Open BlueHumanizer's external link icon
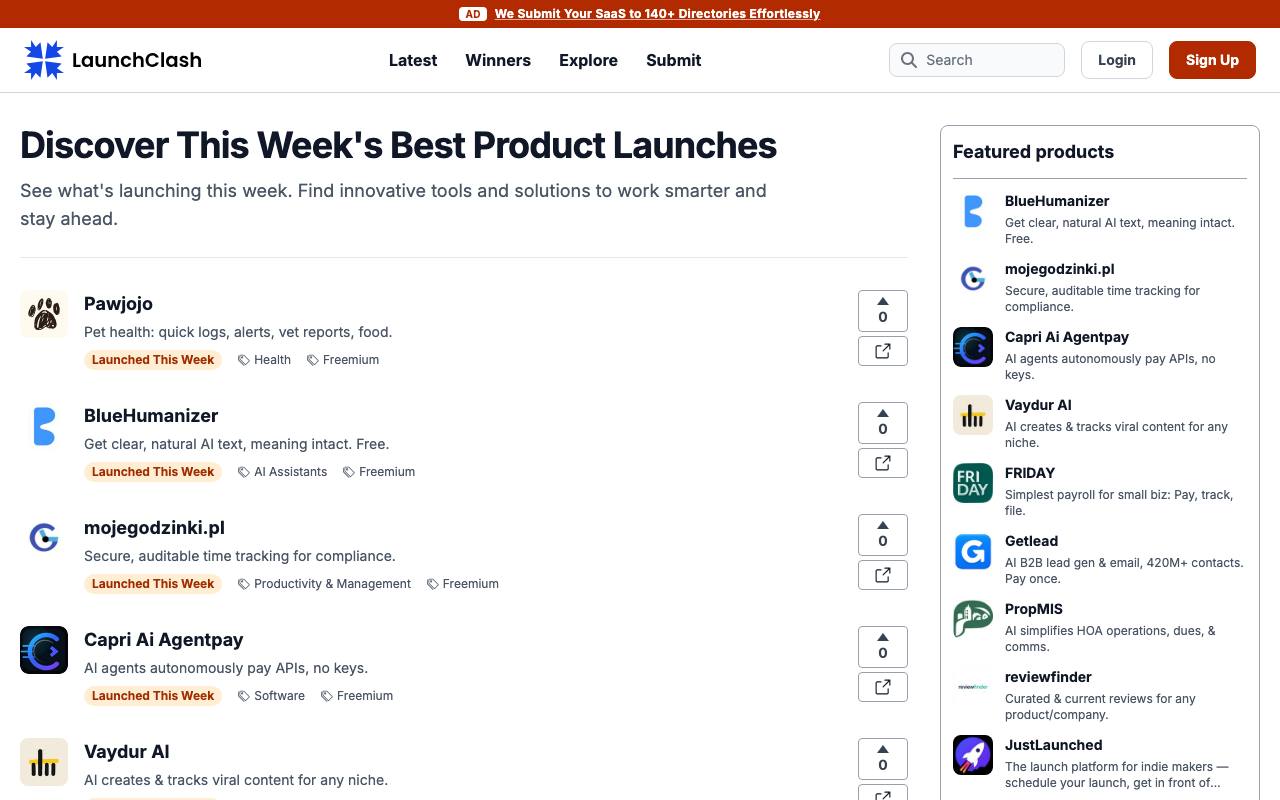1280x800 pixels. point(883,463)
